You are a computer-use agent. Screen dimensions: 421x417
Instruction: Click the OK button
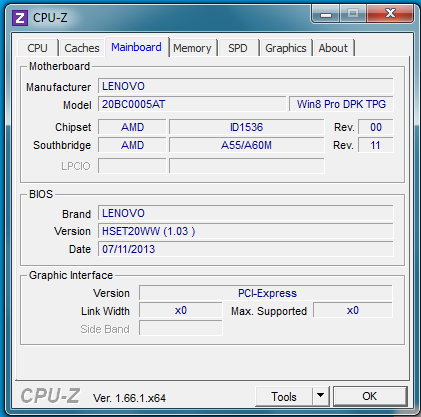[370, 396]
